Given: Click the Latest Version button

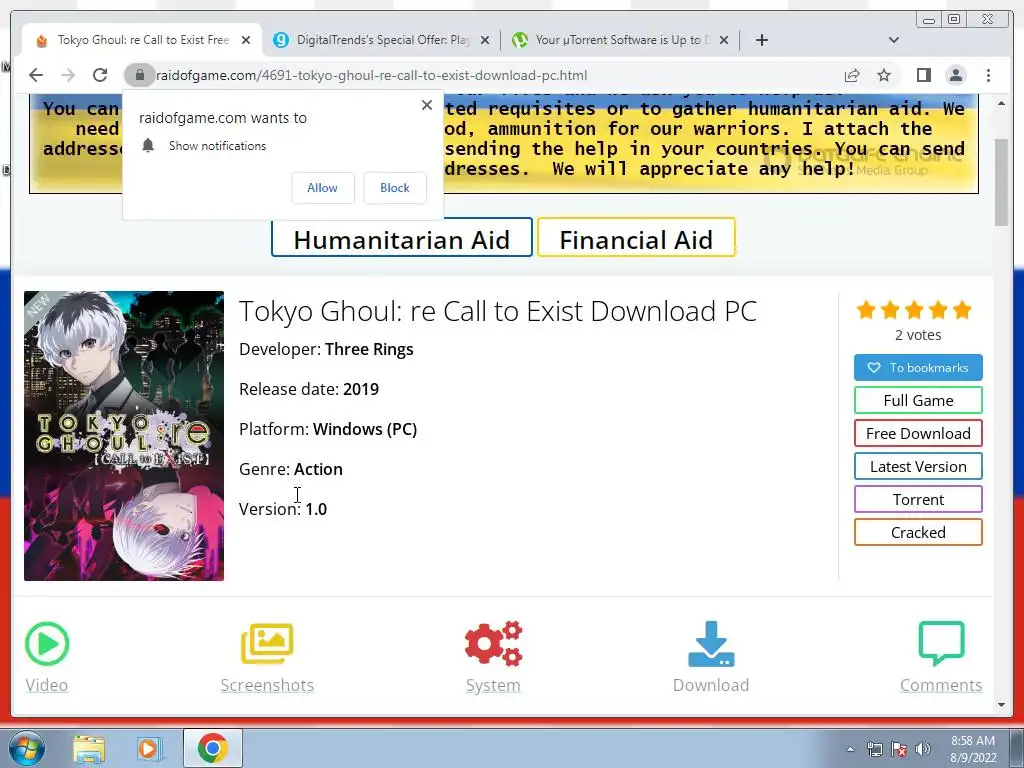Looking at the screenshot, I should [918, 466].
